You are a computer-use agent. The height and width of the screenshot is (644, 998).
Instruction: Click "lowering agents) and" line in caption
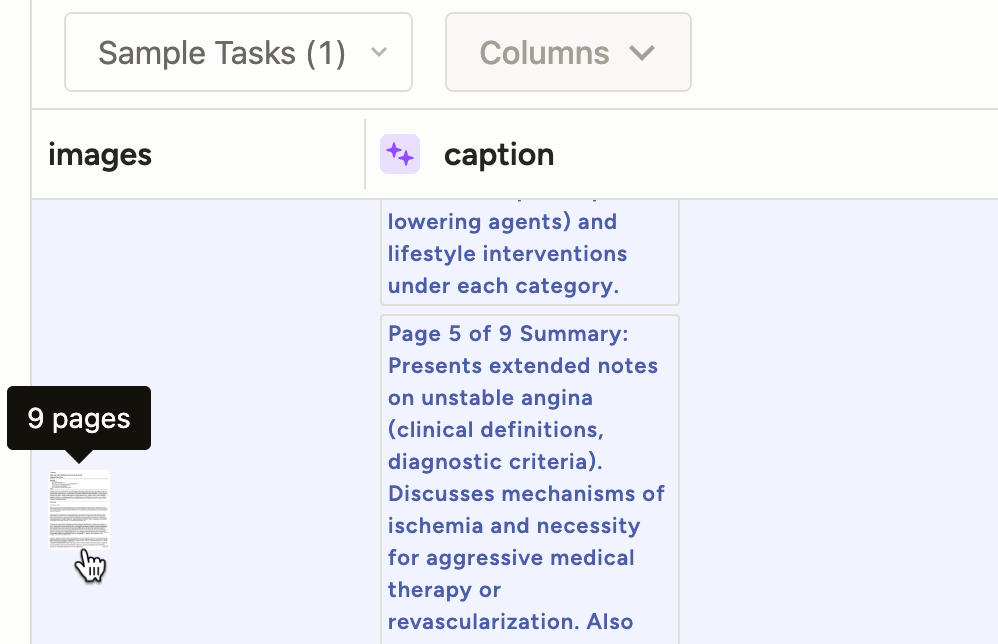[x=502, y=222]
